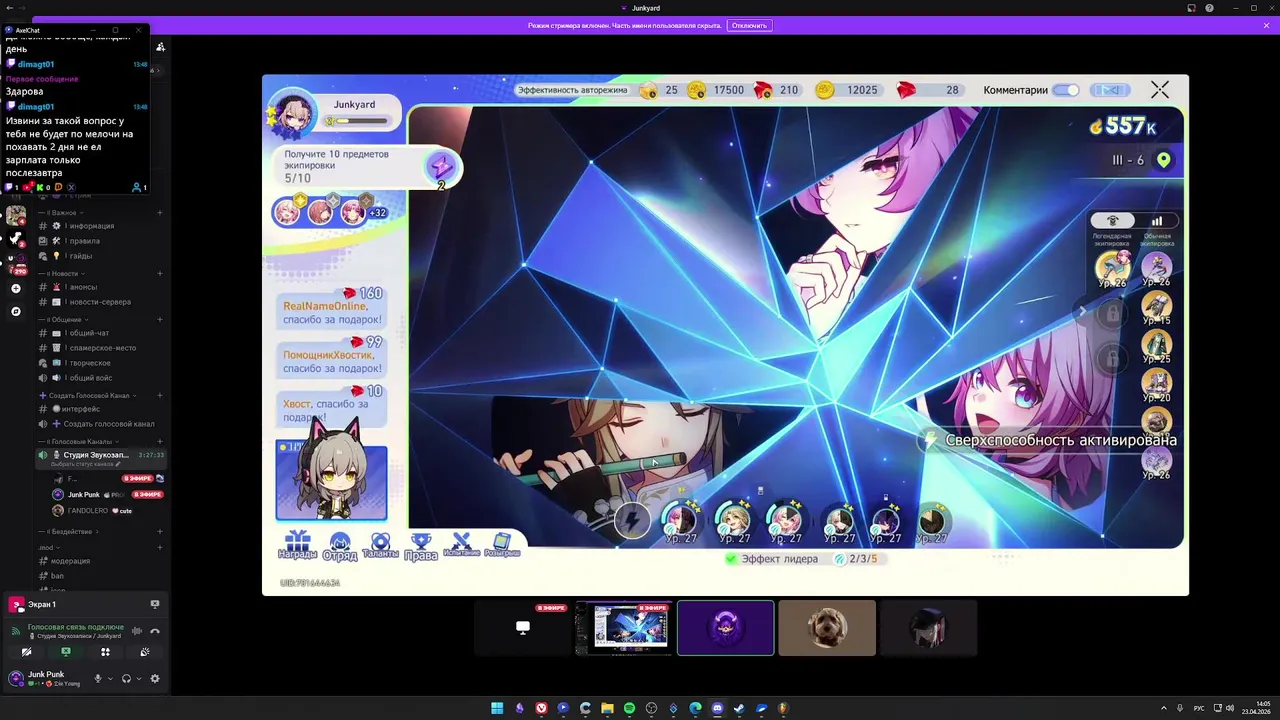Image resolution: width=1280 pixels, height=720 pixels.
Task: Join the общий войс voice channel
Action: pyautogui.click(x=91, y=378)
